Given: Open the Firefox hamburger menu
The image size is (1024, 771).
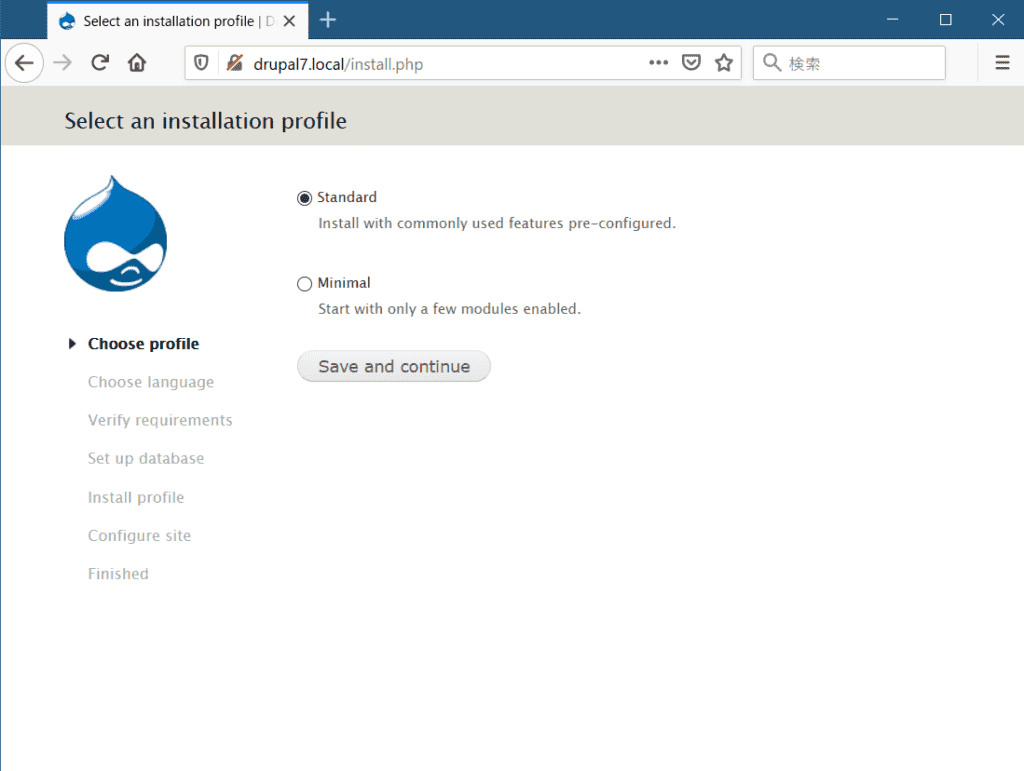Looking at the screenshot, I should (1002, 63).
